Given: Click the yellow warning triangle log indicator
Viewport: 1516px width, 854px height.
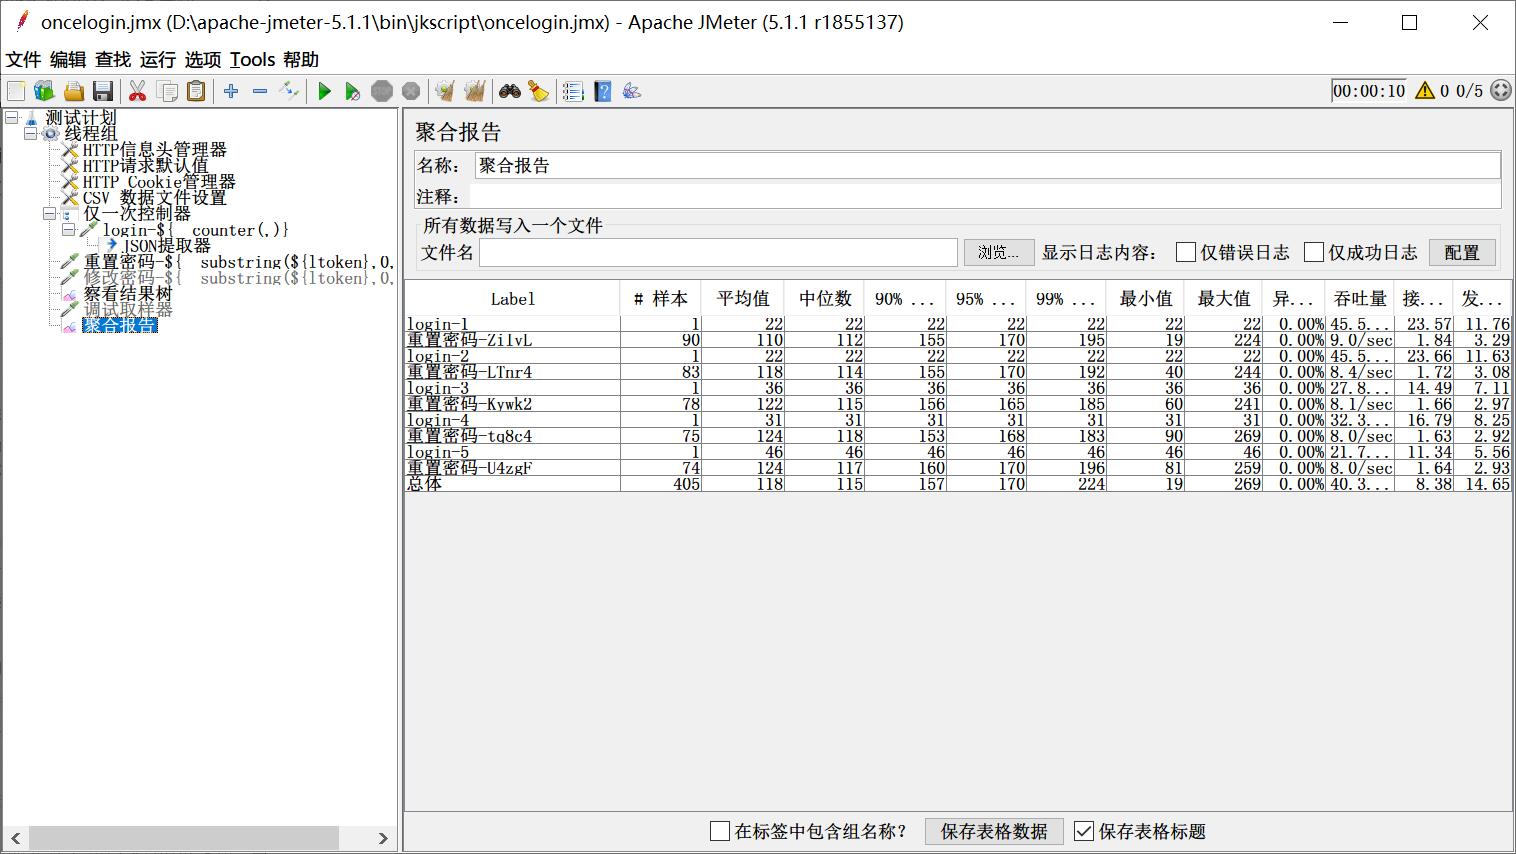Looking at the screenshot, I should (x=1425, y=91).
